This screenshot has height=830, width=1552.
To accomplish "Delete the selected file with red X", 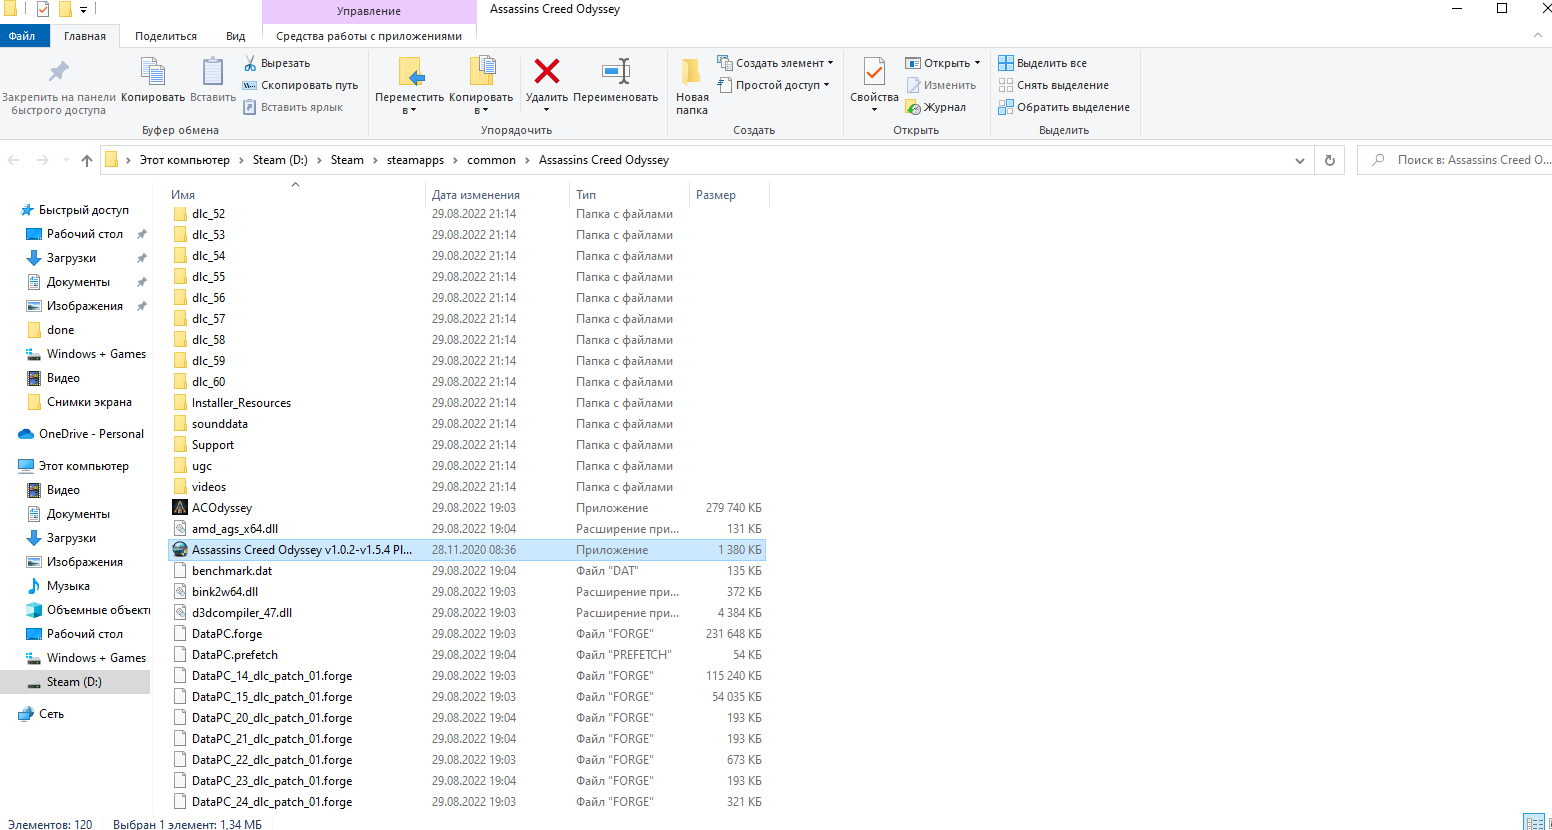I will [547, 72].
